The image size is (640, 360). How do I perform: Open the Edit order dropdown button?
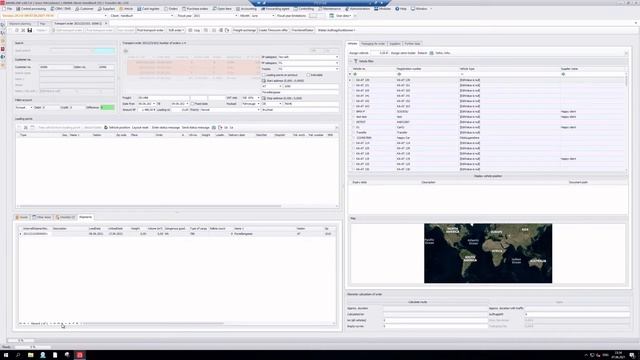point(176,30)
